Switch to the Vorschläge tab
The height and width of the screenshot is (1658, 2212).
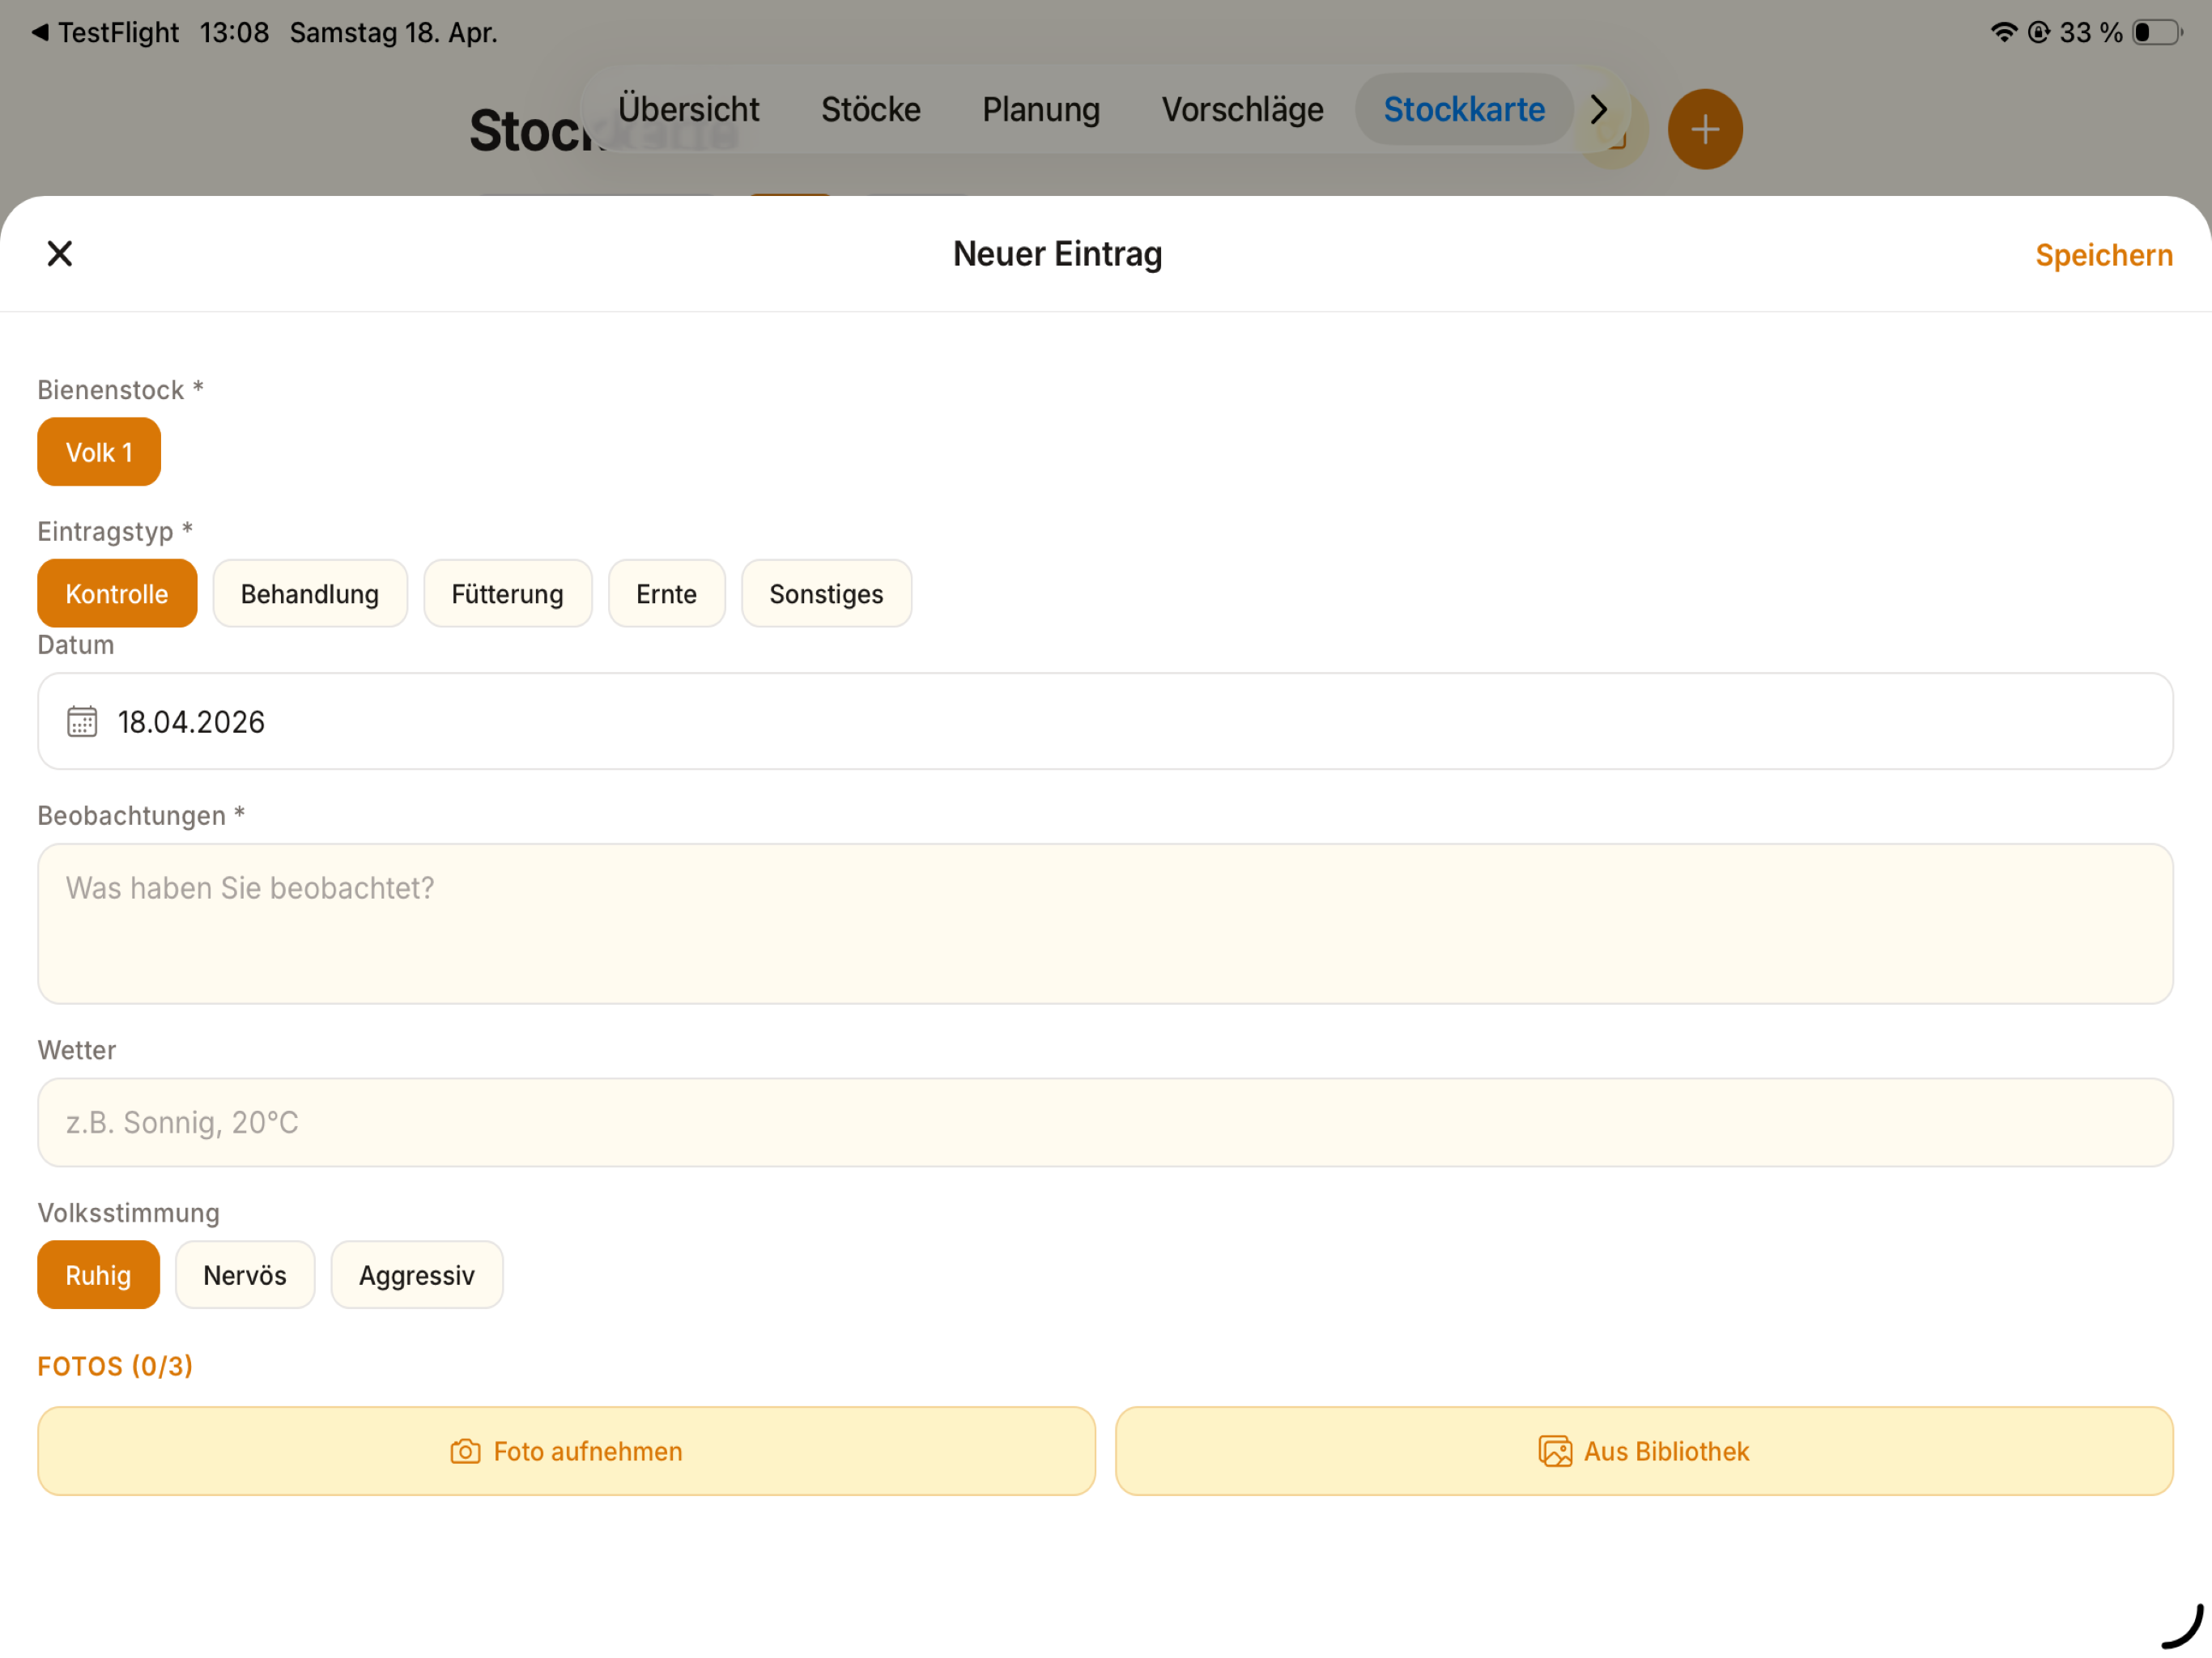1242,109
